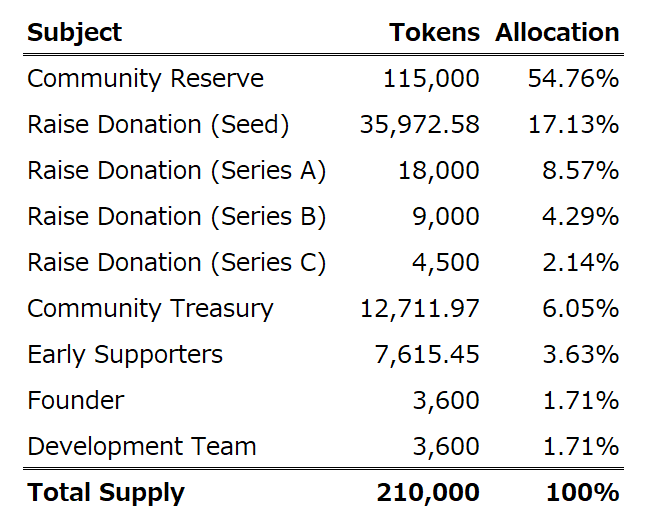Select the 54.76% allocation cell
The height and width of the screenshot is (520, 653).
573,79
